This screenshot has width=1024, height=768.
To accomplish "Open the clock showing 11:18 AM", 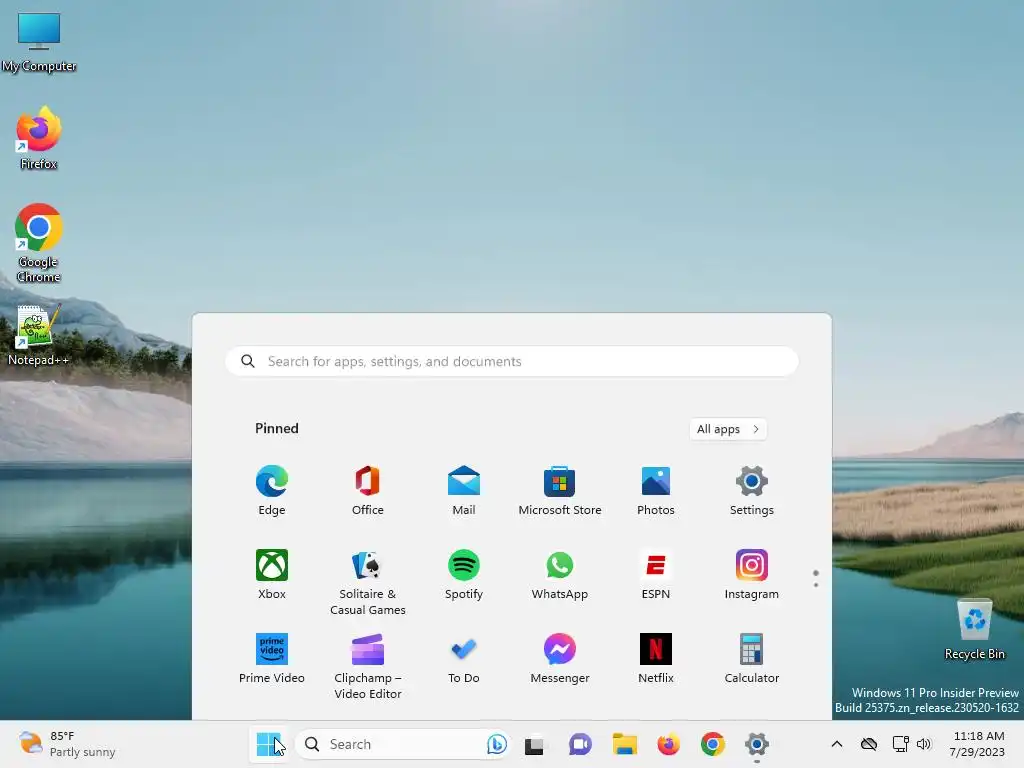I will [x=978, y=744].
